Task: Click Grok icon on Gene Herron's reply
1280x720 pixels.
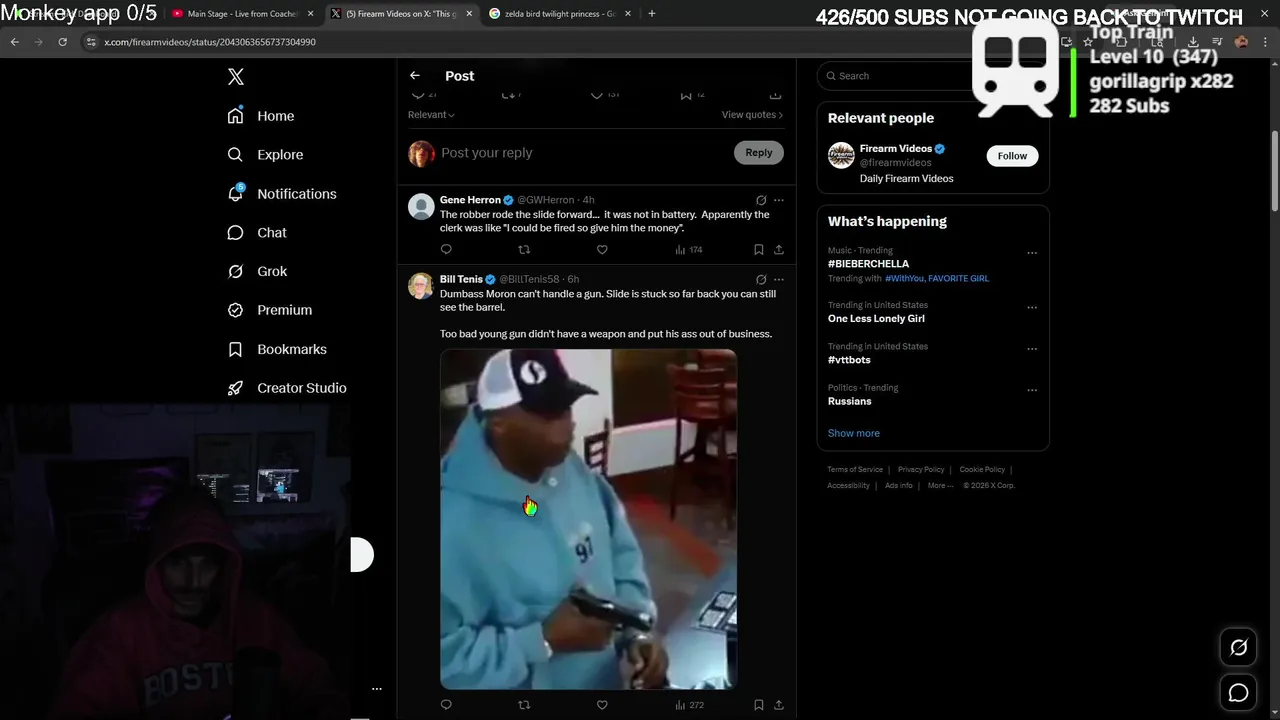Action: coord(761,200)
